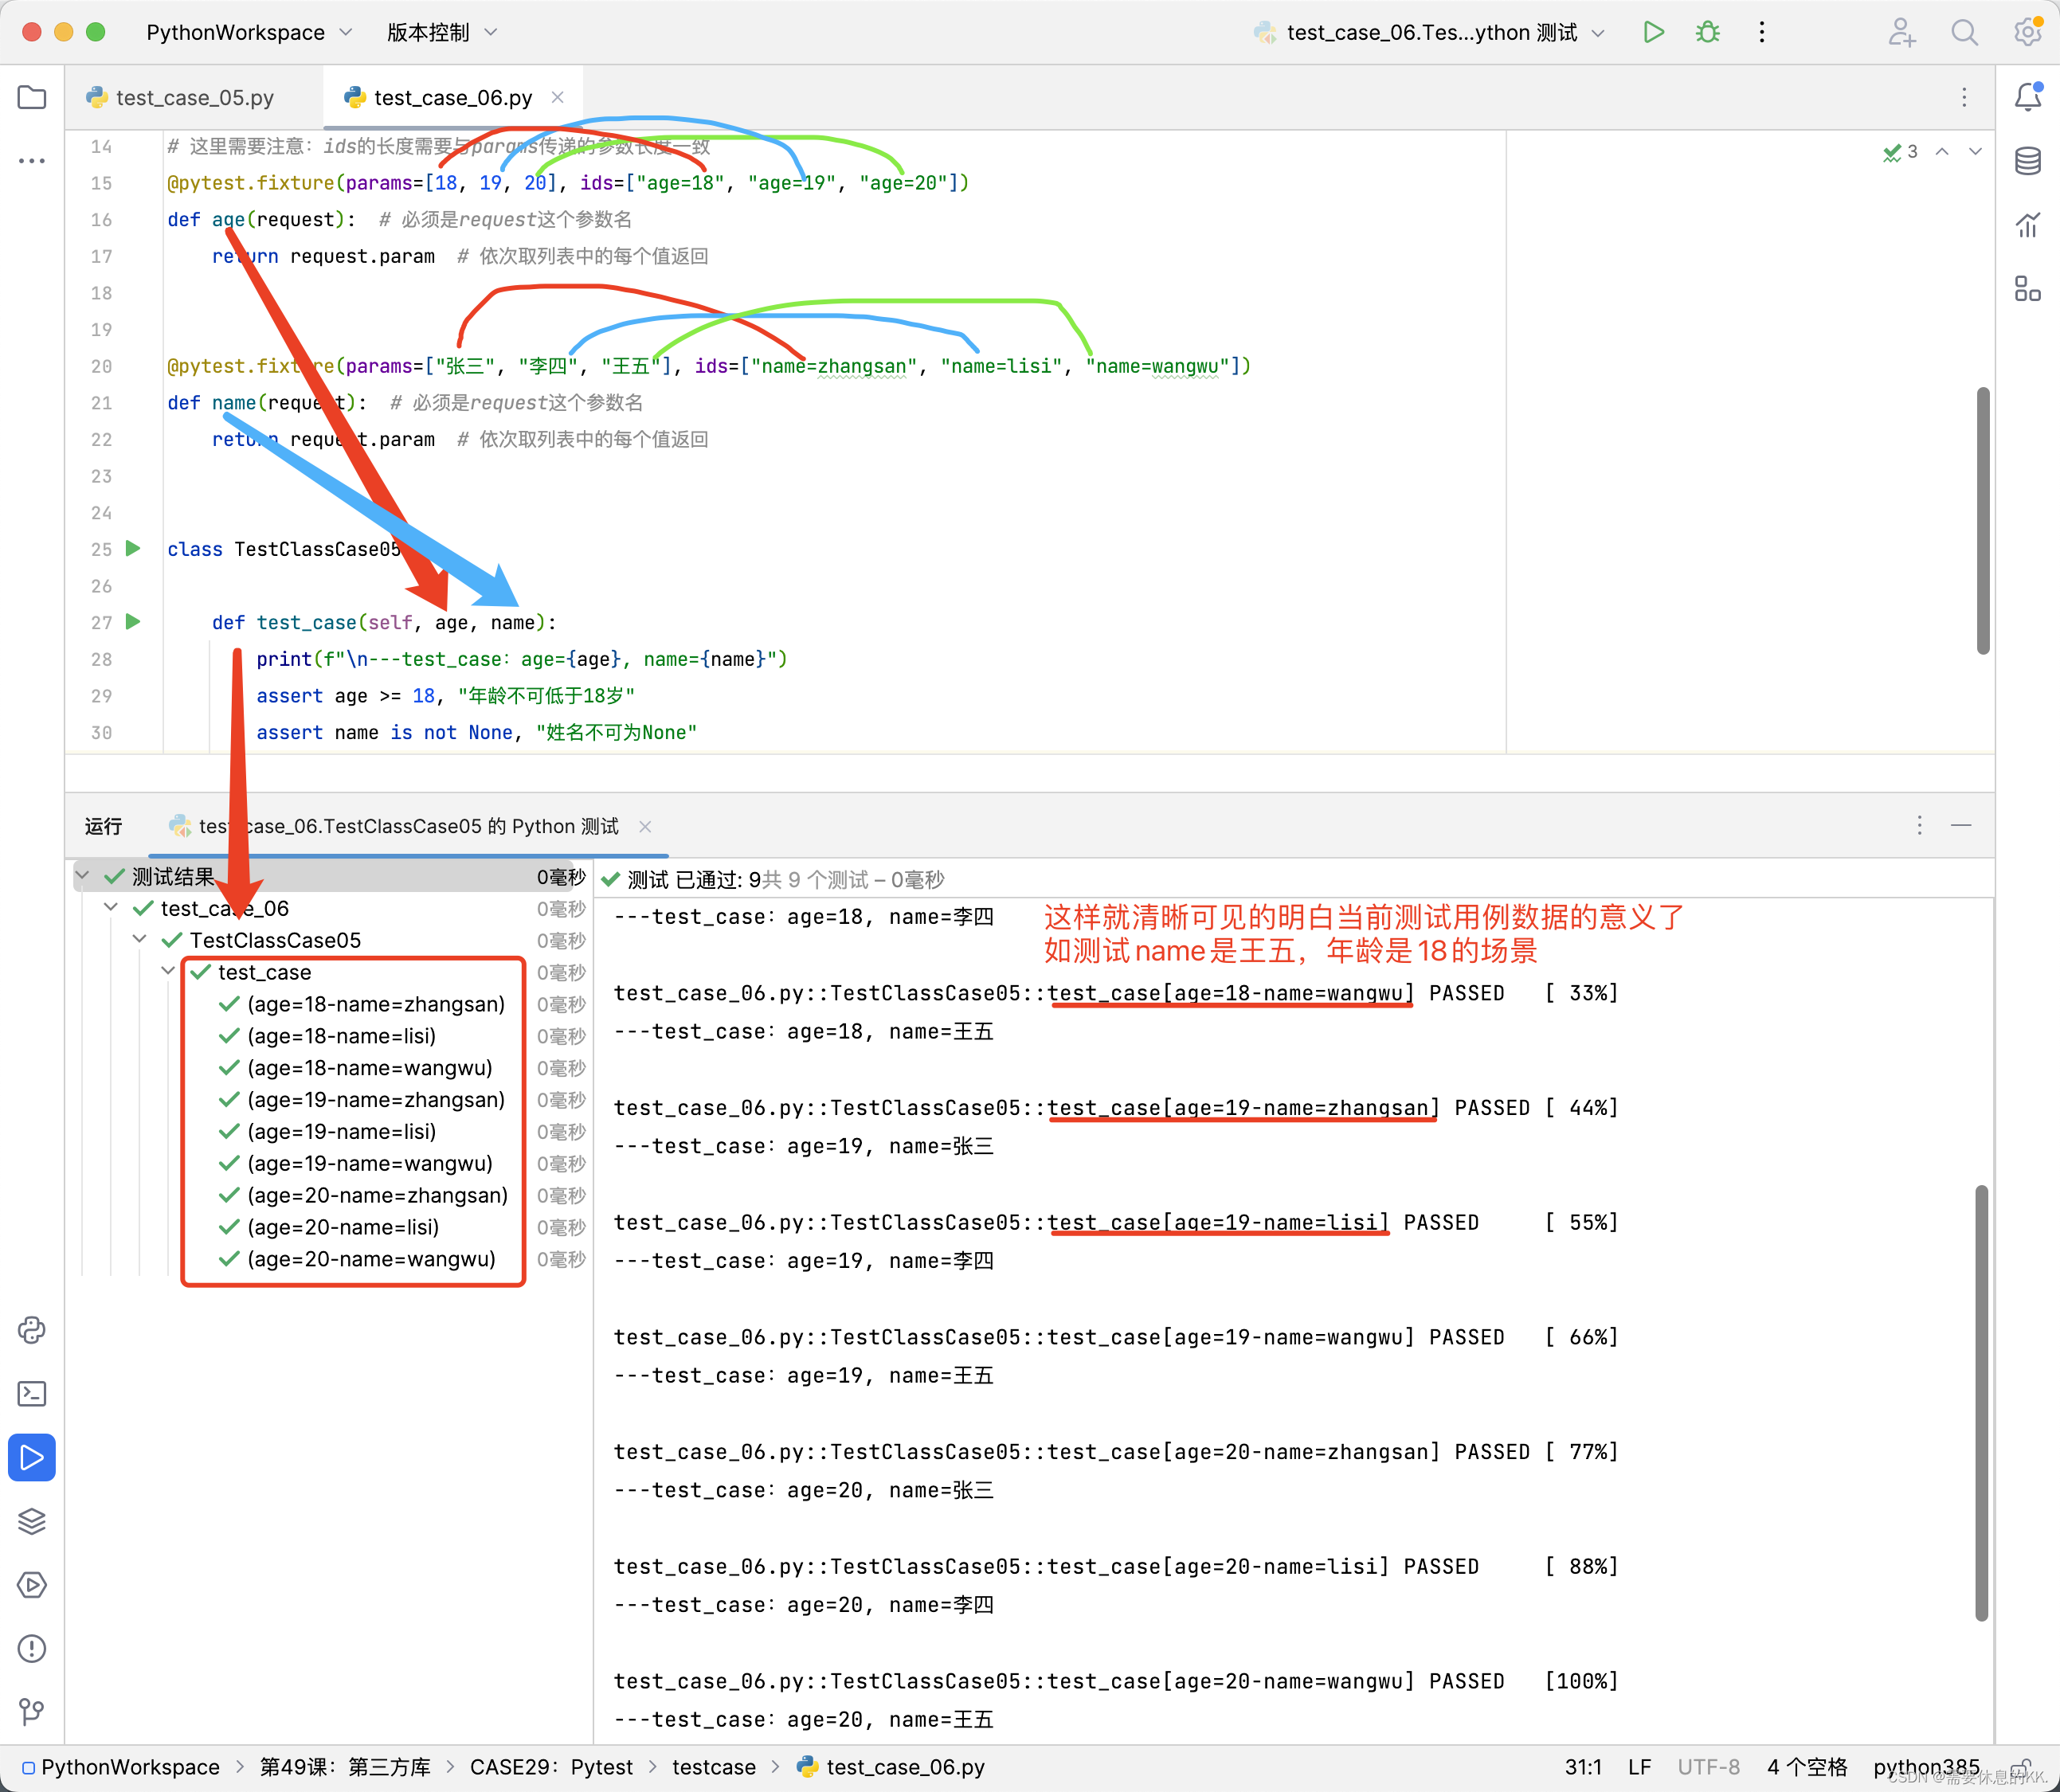Open the Terminal tool window

[32, 1393]
